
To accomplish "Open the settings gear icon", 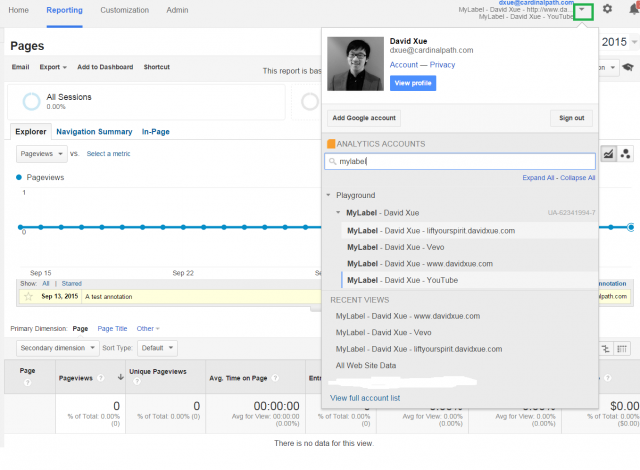I will coord(607,9).
